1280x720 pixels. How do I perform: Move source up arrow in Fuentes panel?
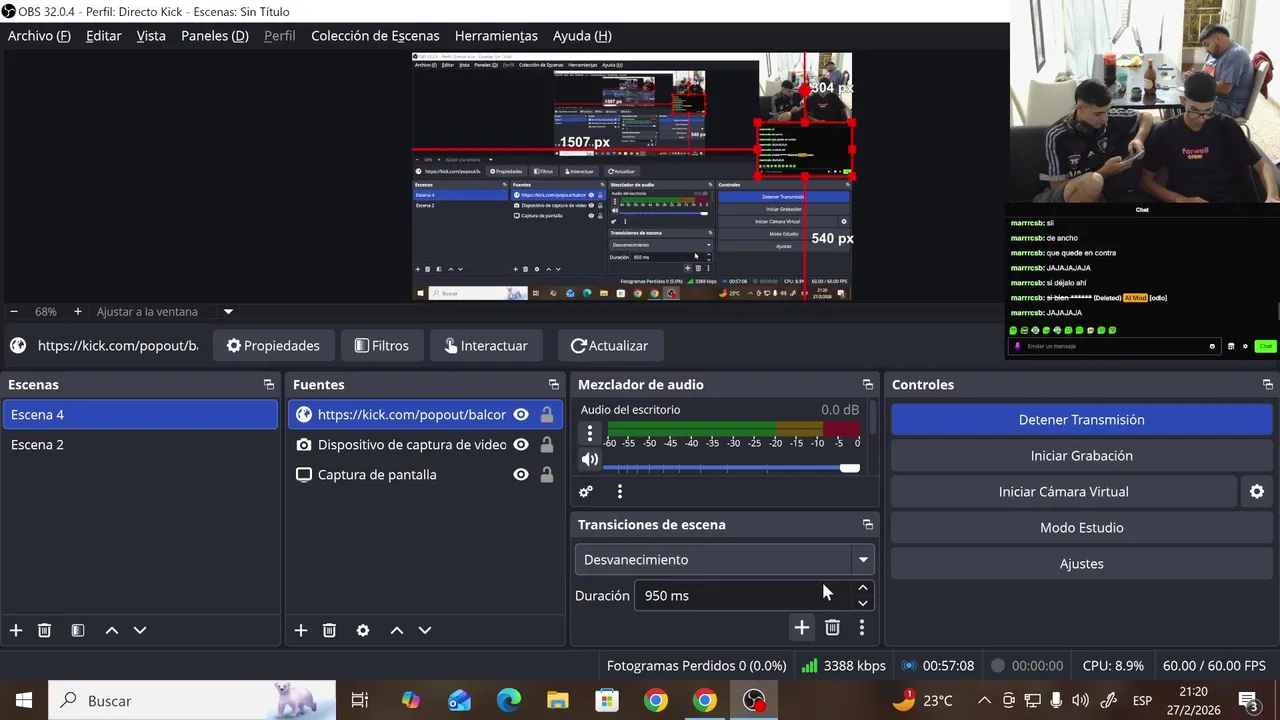(x=397, y=630)
